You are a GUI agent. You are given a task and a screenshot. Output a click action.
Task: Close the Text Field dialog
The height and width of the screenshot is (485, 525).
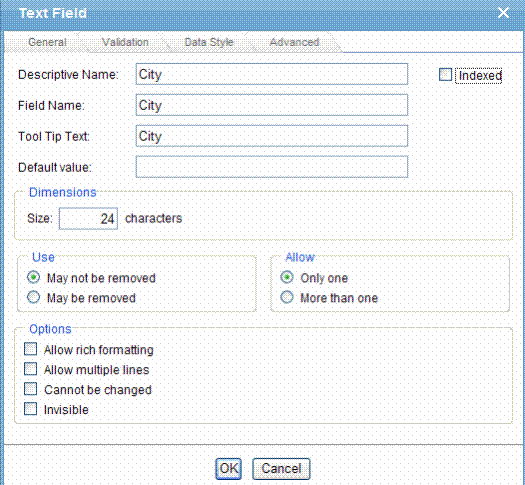tap(503, 13)
